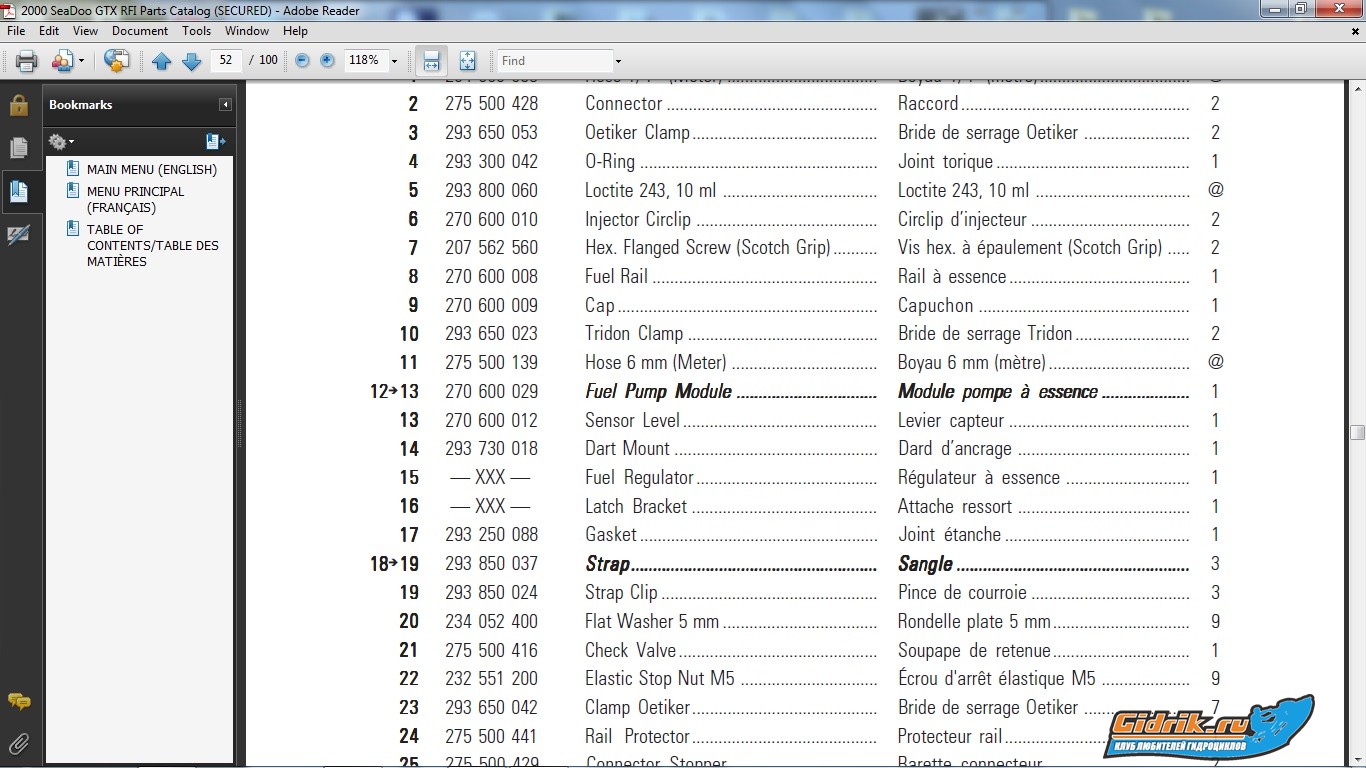Screen dimensions: 1366x768
Task: Open the Document menu
Action: tap(139, 31)
